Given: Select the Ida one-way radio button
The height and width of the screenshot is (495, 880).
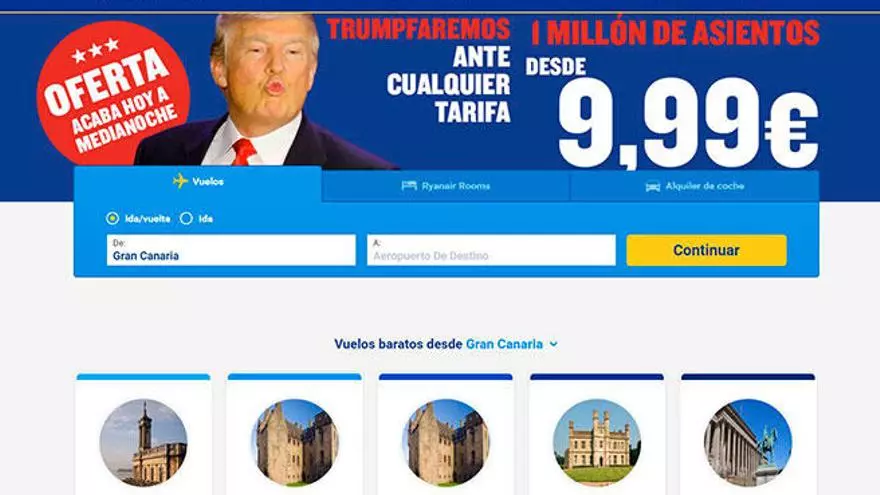Looking at the screenshot, I should [x=186, y=218].
